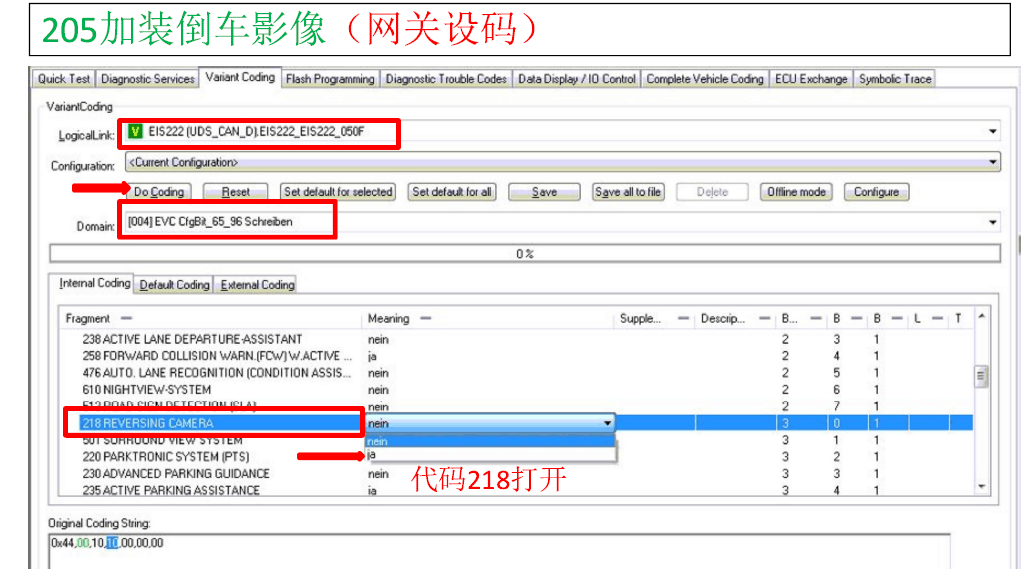This screenshot has height=569, width=1021.
Task: Expand the Configuration combo box
Action: point(992,162)
